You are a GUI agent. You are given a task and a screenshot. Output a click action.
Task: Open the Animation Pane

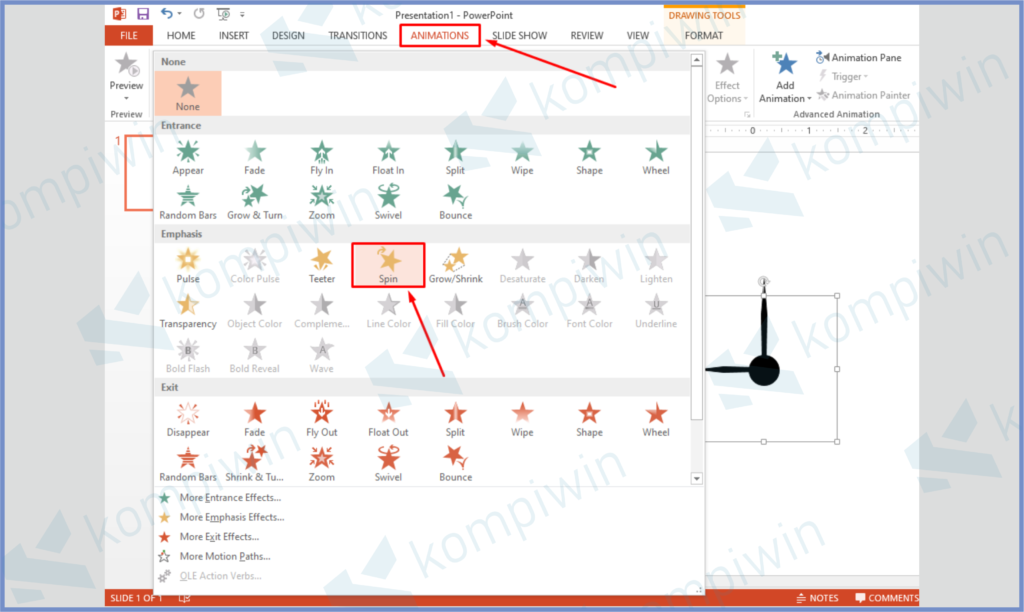(858, 58)
